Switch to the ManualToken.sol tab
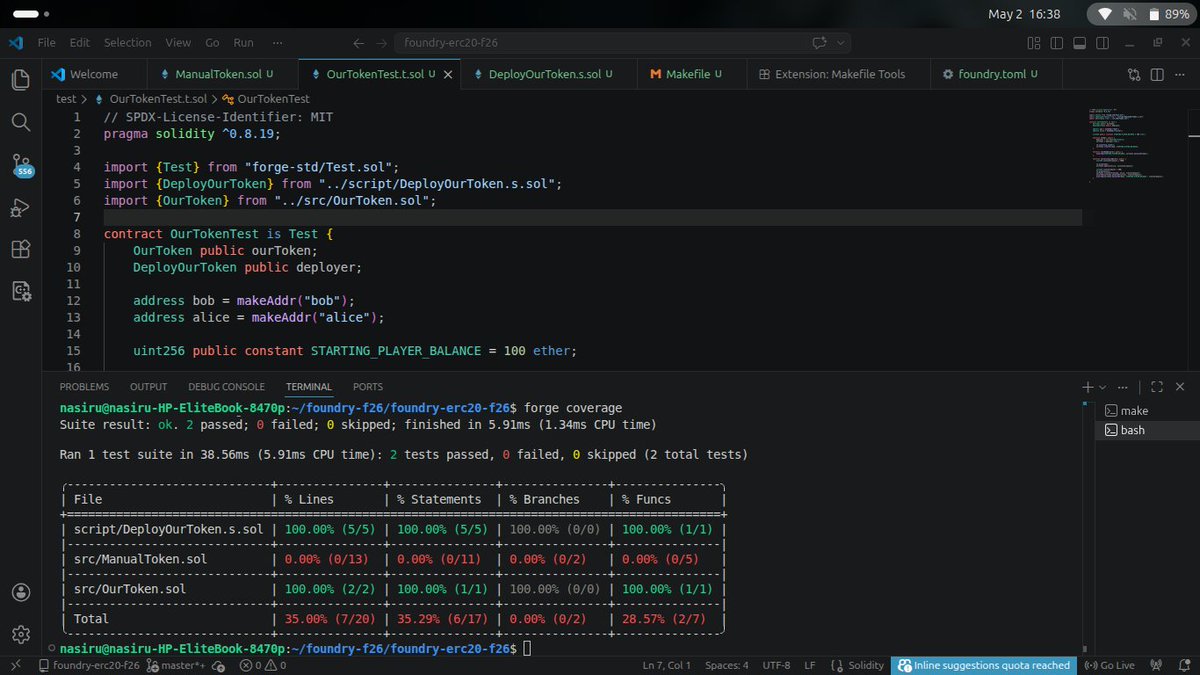Image resolution: width=1200 pixels, height=675 pixels. 222,74
